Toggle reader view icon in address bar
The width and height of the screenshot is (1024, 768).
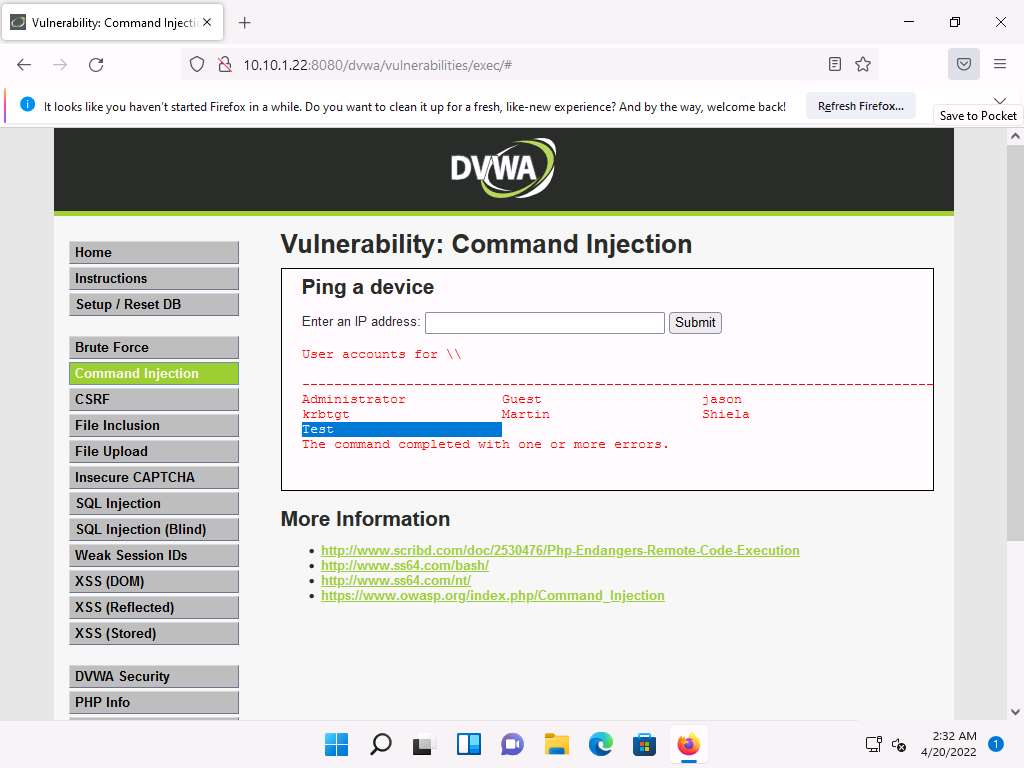coord(835,65)
